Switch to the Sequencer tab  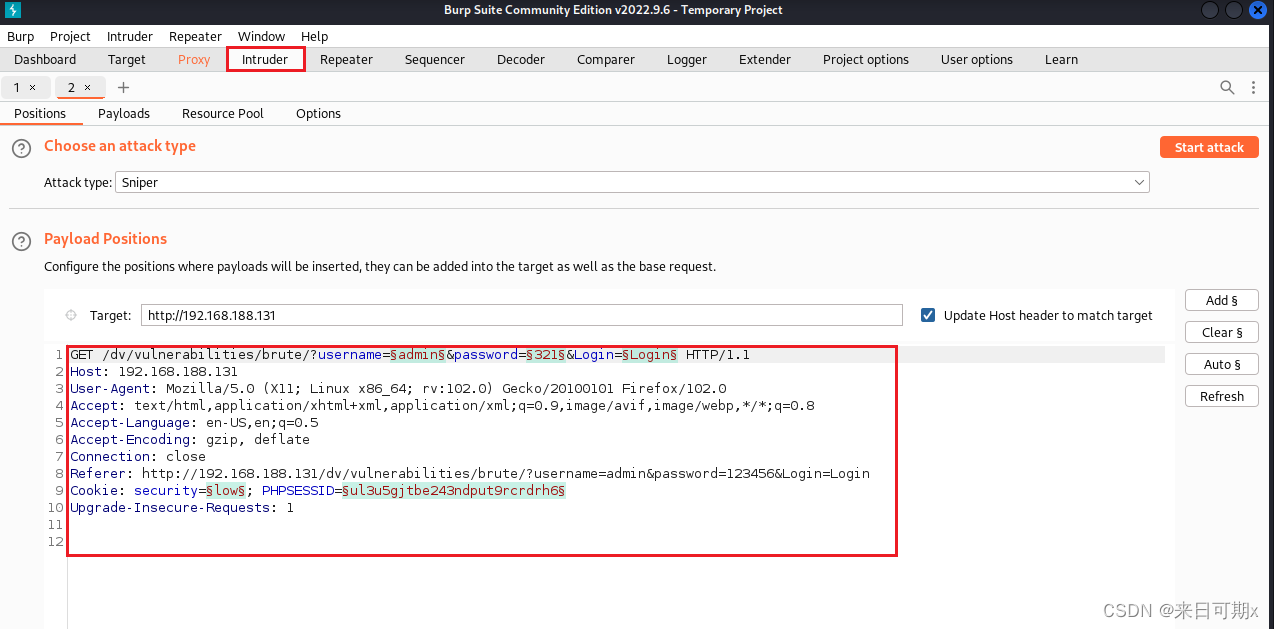(x=434, y=59)
